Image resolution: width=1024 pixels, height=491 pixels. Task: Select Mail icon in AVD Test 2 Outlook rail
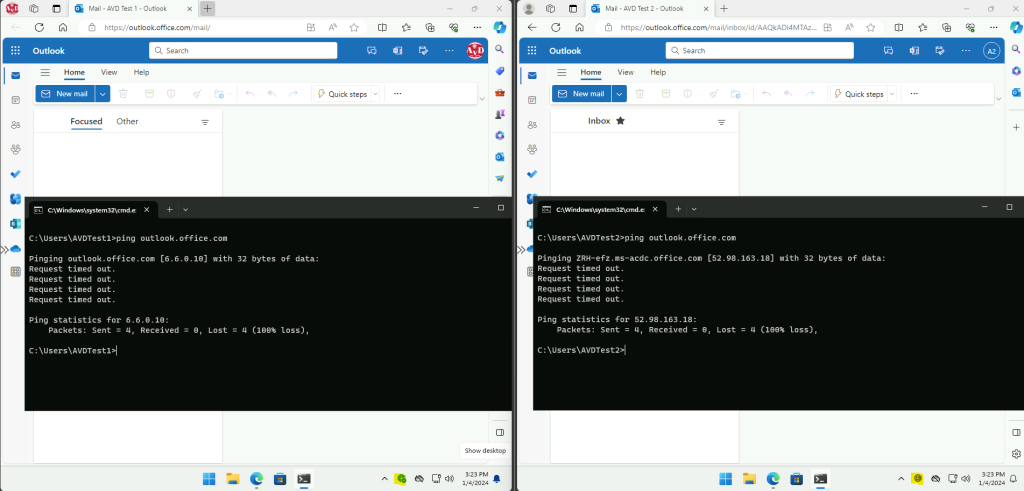coord(532,75)
